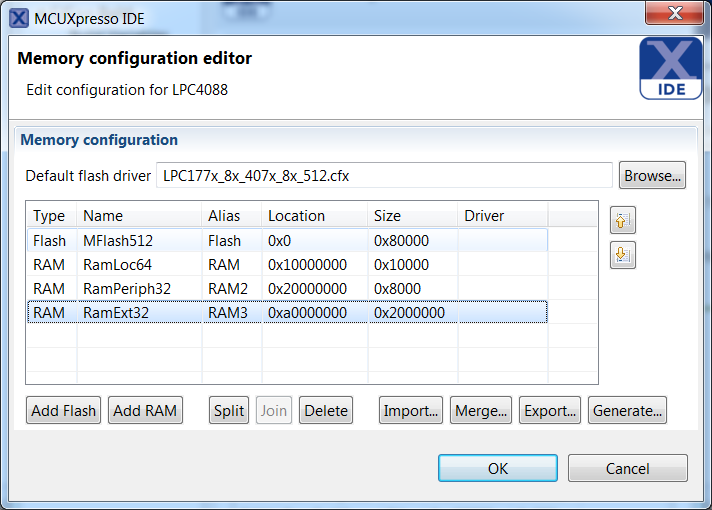The image size is (712, 510).
Task: Close the MCUXpresso IDE dialog
Action: [x=674, y=13]
